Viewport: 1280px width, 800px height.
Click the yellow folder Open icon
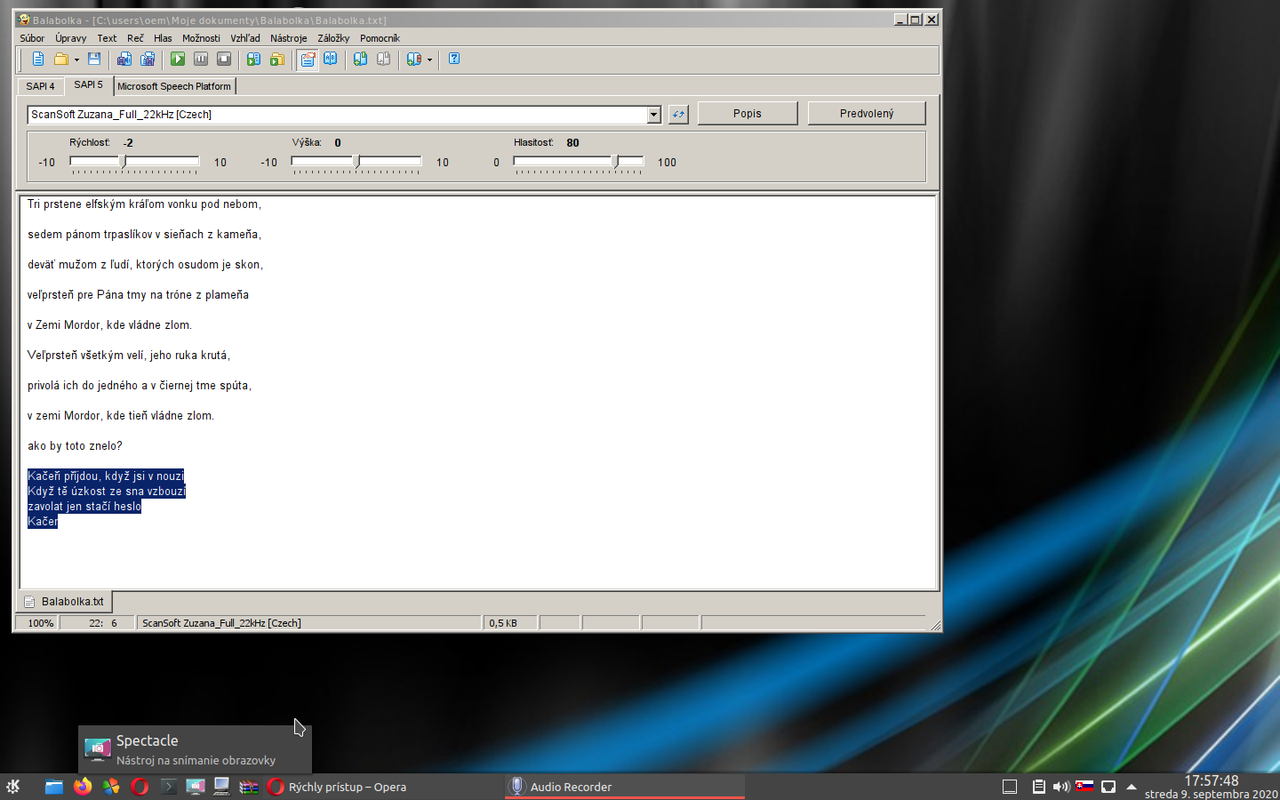(61, 59)
